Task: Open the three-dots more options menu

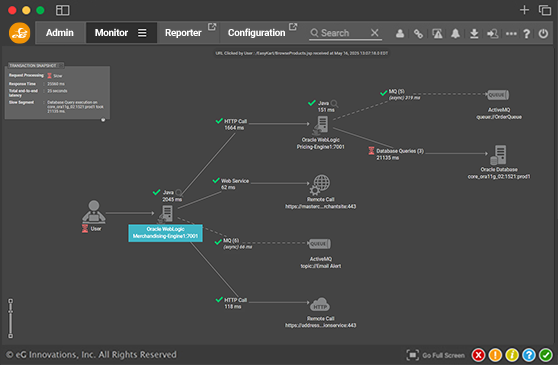Action: pyautogui.click(x=511, y=33)
